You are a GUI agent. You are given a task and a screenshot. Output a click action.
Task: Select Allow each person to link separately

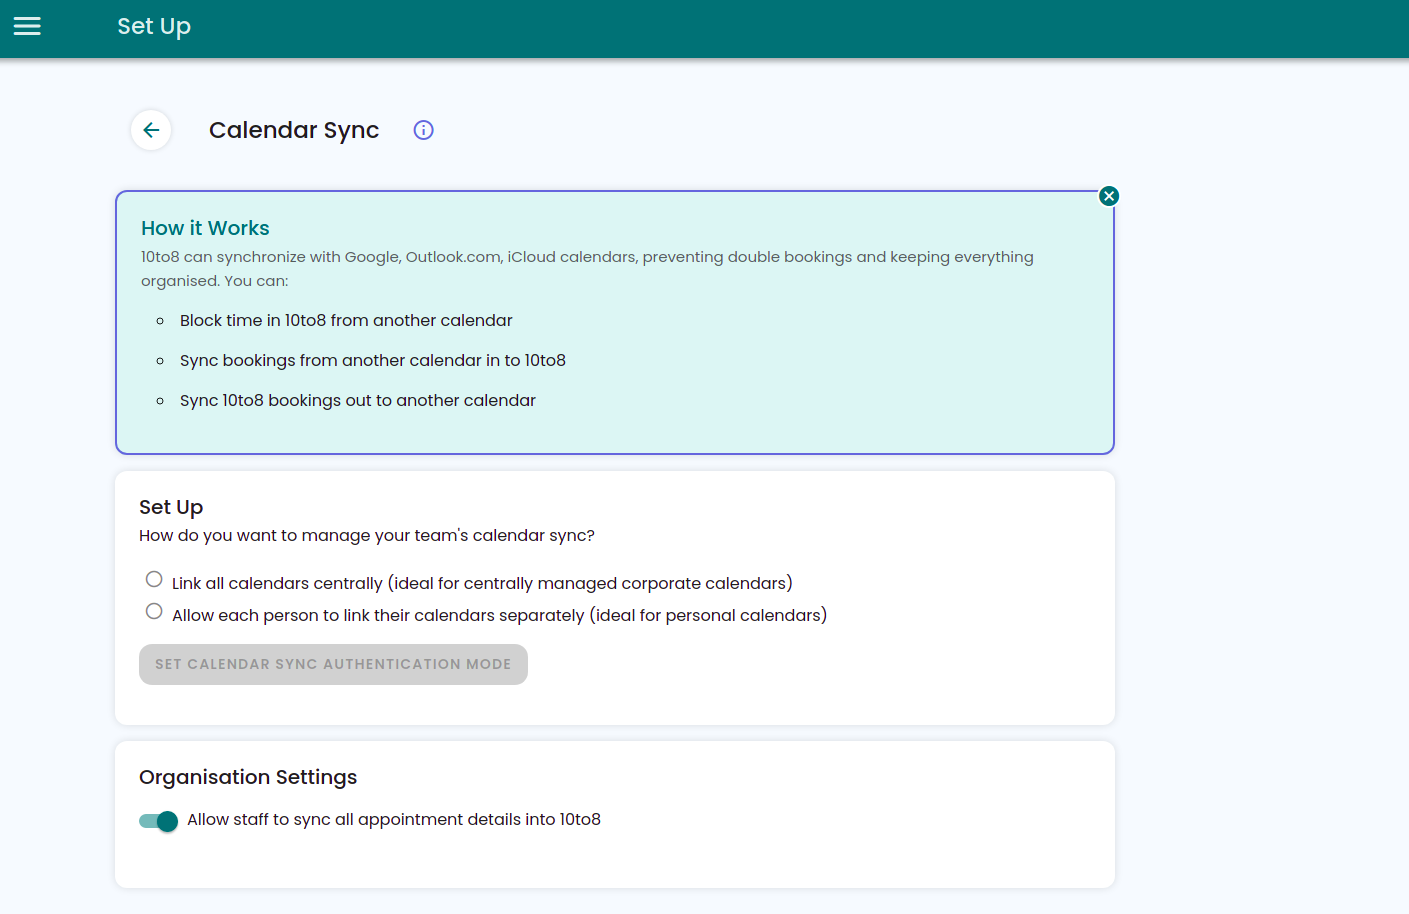154,611
